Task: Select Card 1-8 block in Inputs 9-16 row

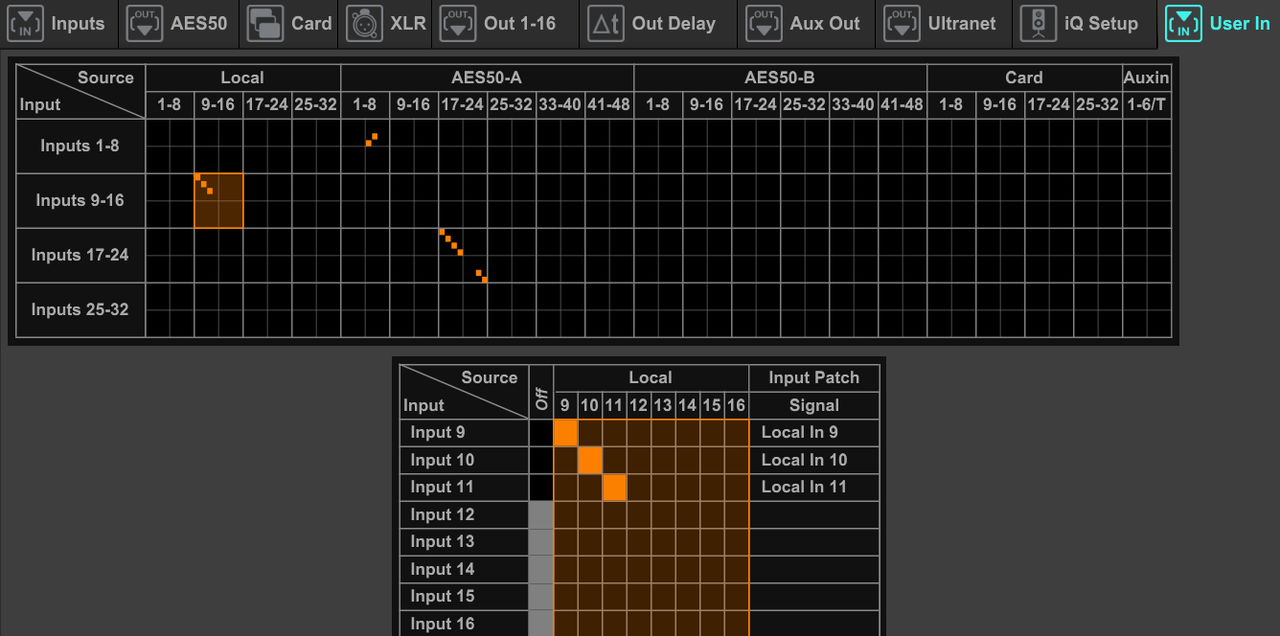Action: (951, 201)
